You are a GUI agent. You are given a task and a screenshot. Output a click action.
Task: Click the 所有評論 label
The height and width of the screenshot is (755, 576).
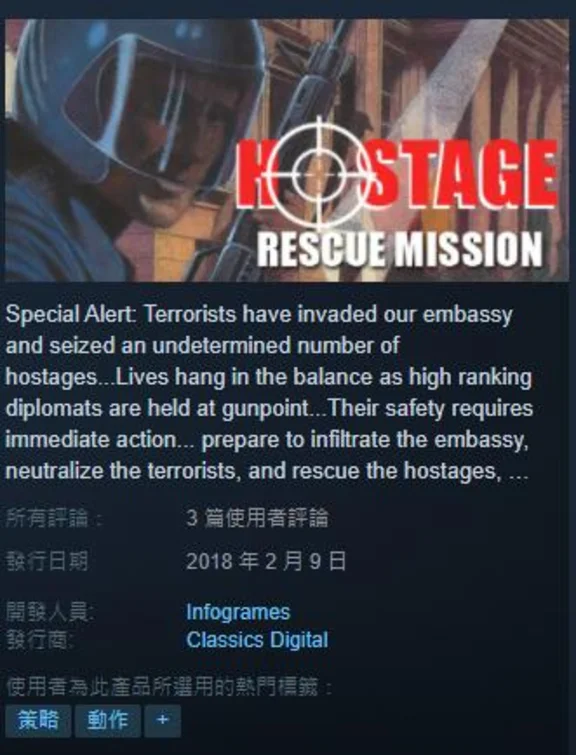(x=54, y=519)
